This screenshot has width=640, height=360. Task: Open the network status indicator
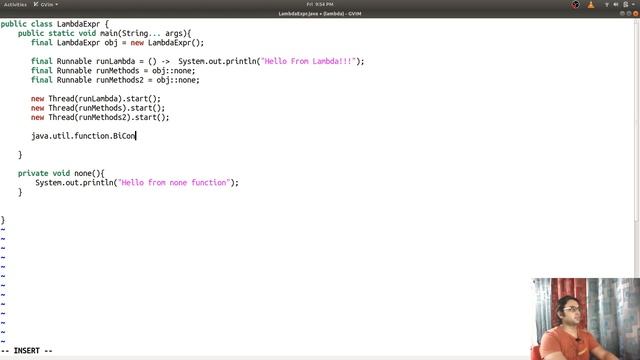click(x=607, y=4)
